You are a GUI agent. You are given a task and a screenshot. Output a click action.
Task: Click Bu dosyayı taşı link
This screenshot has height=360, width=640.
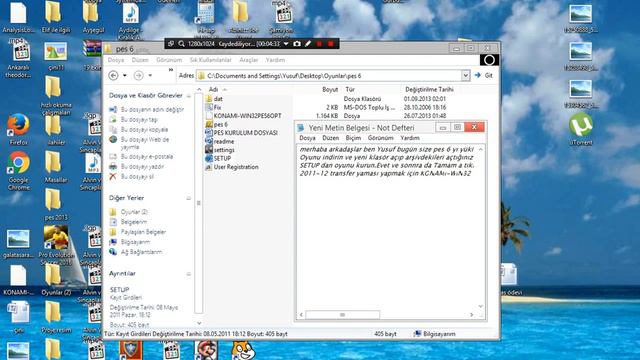[139, 120]
